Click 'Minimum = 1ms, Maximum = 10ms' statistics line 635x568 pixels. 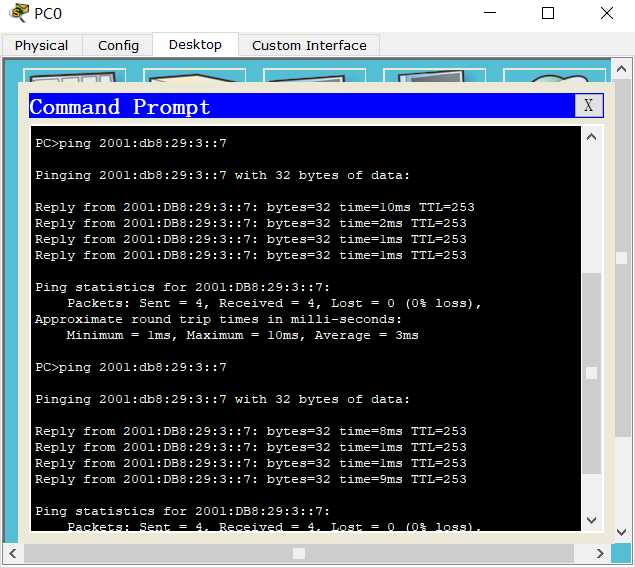click(x=242, y=335)
